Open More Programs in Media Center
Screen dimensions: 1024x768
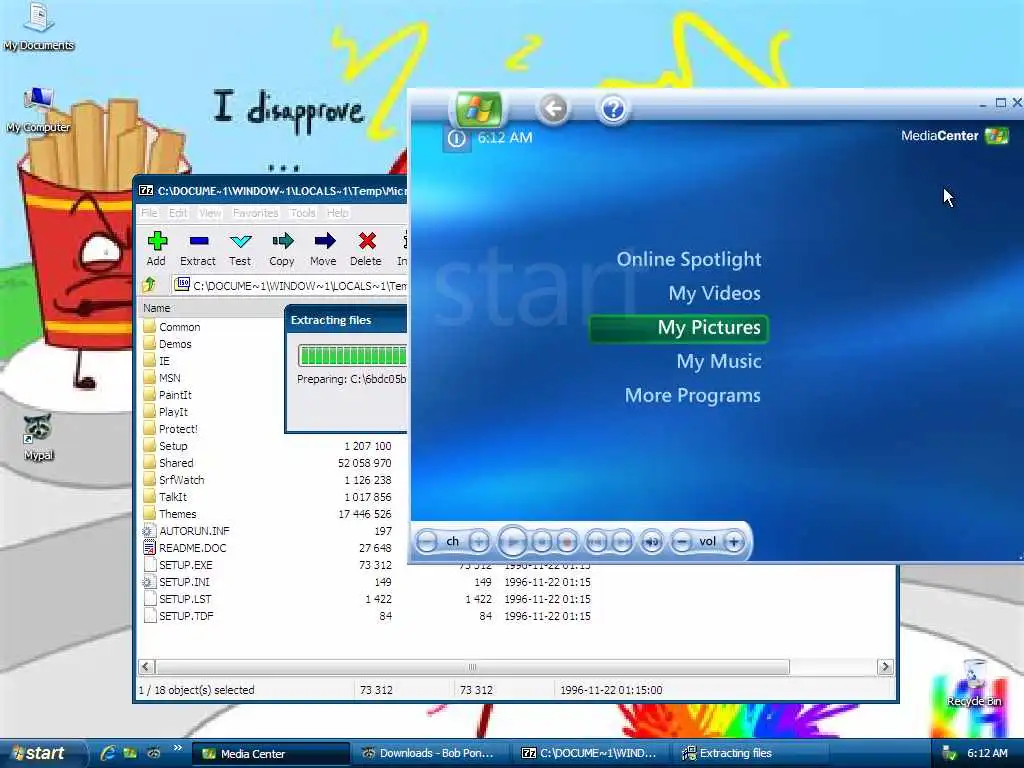pos(692,395)
